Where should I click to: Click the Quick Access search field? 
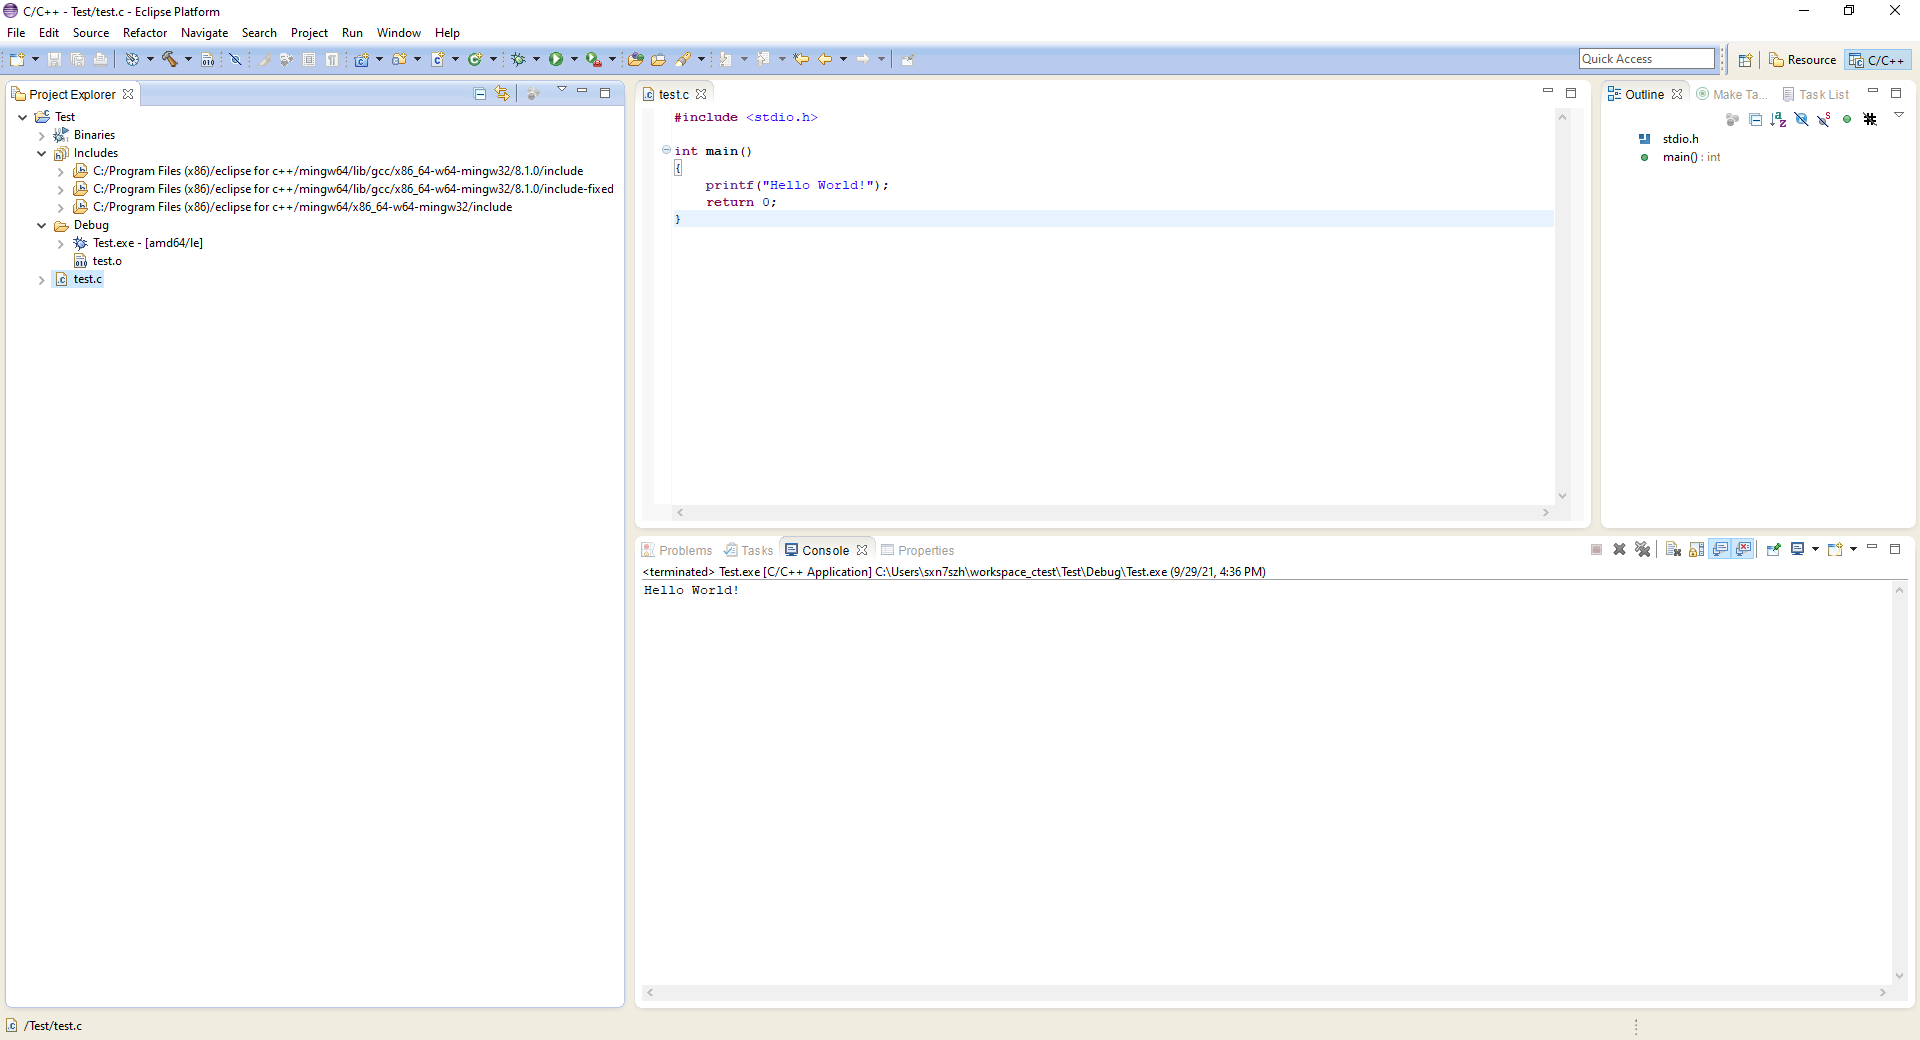(x=1647, y=59)
